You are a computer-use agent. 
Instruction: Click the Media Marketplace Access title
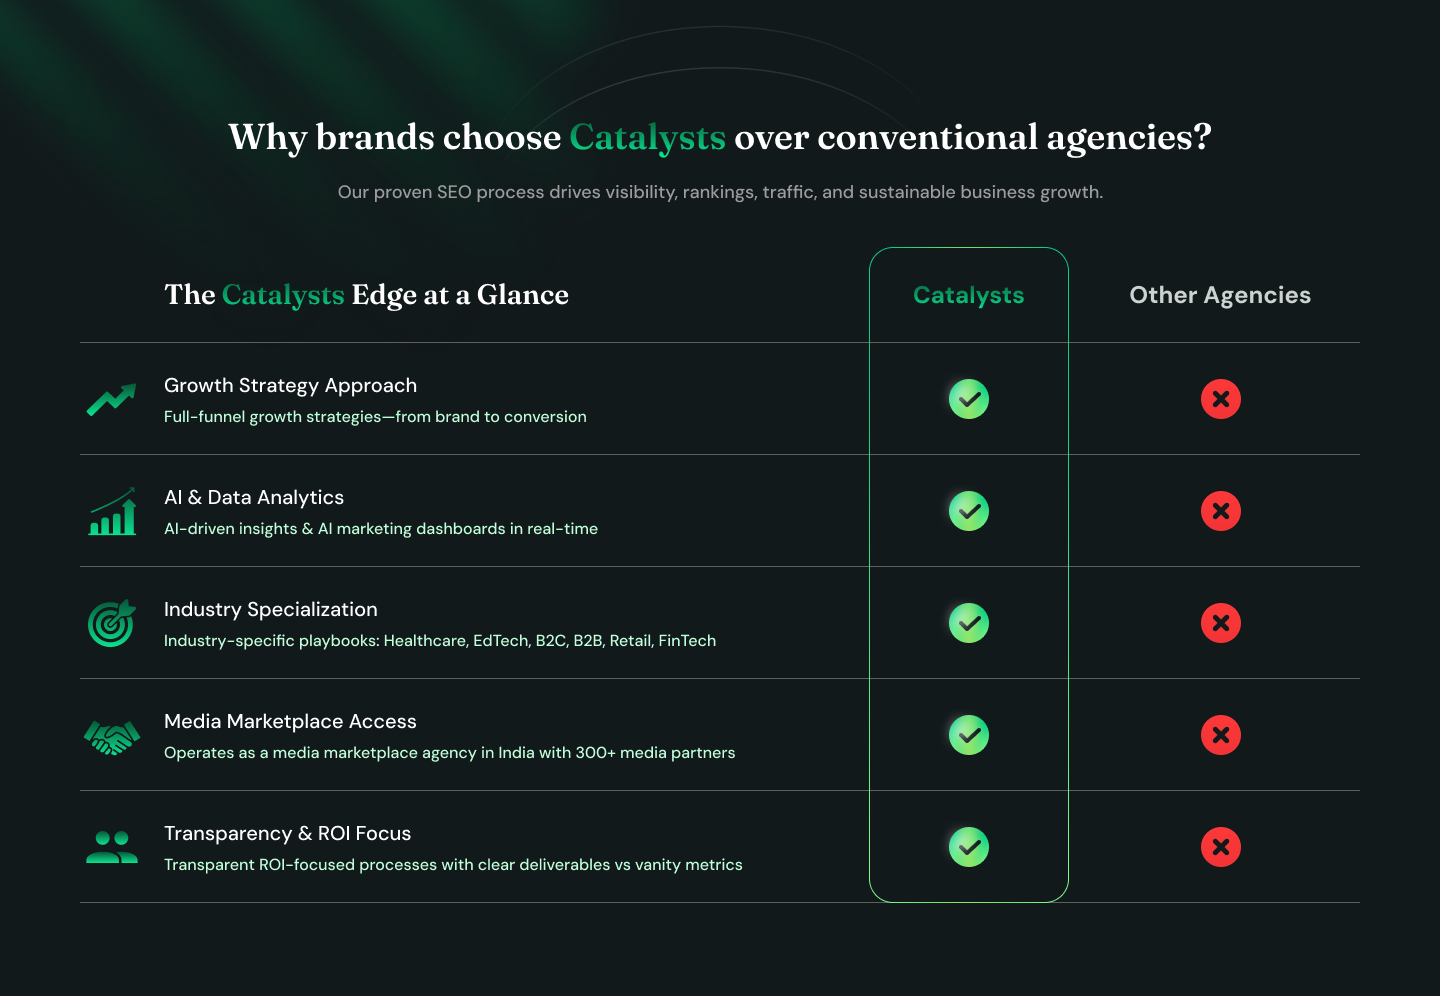click(290, 721)
